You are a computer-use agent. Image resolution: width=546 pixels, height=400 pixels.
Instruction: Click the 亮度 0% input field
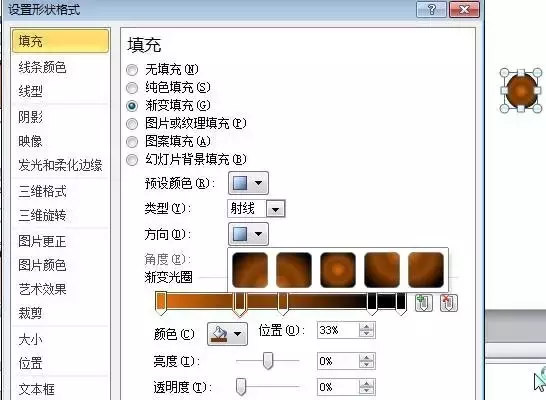point(338,361)
